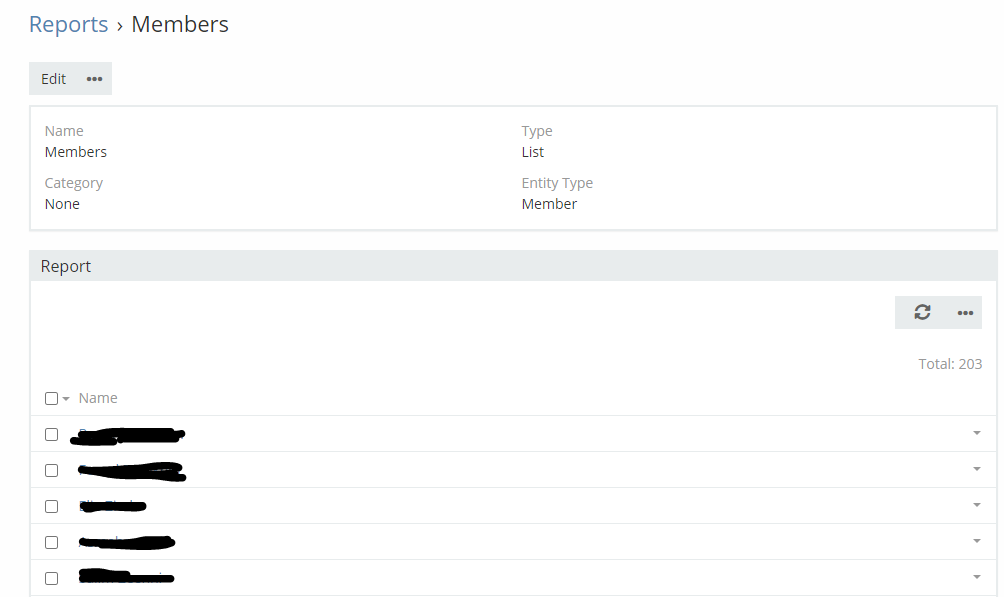Check the third member row checkbox
This screenshot has width=1004, height=597.
click(51, 506)
